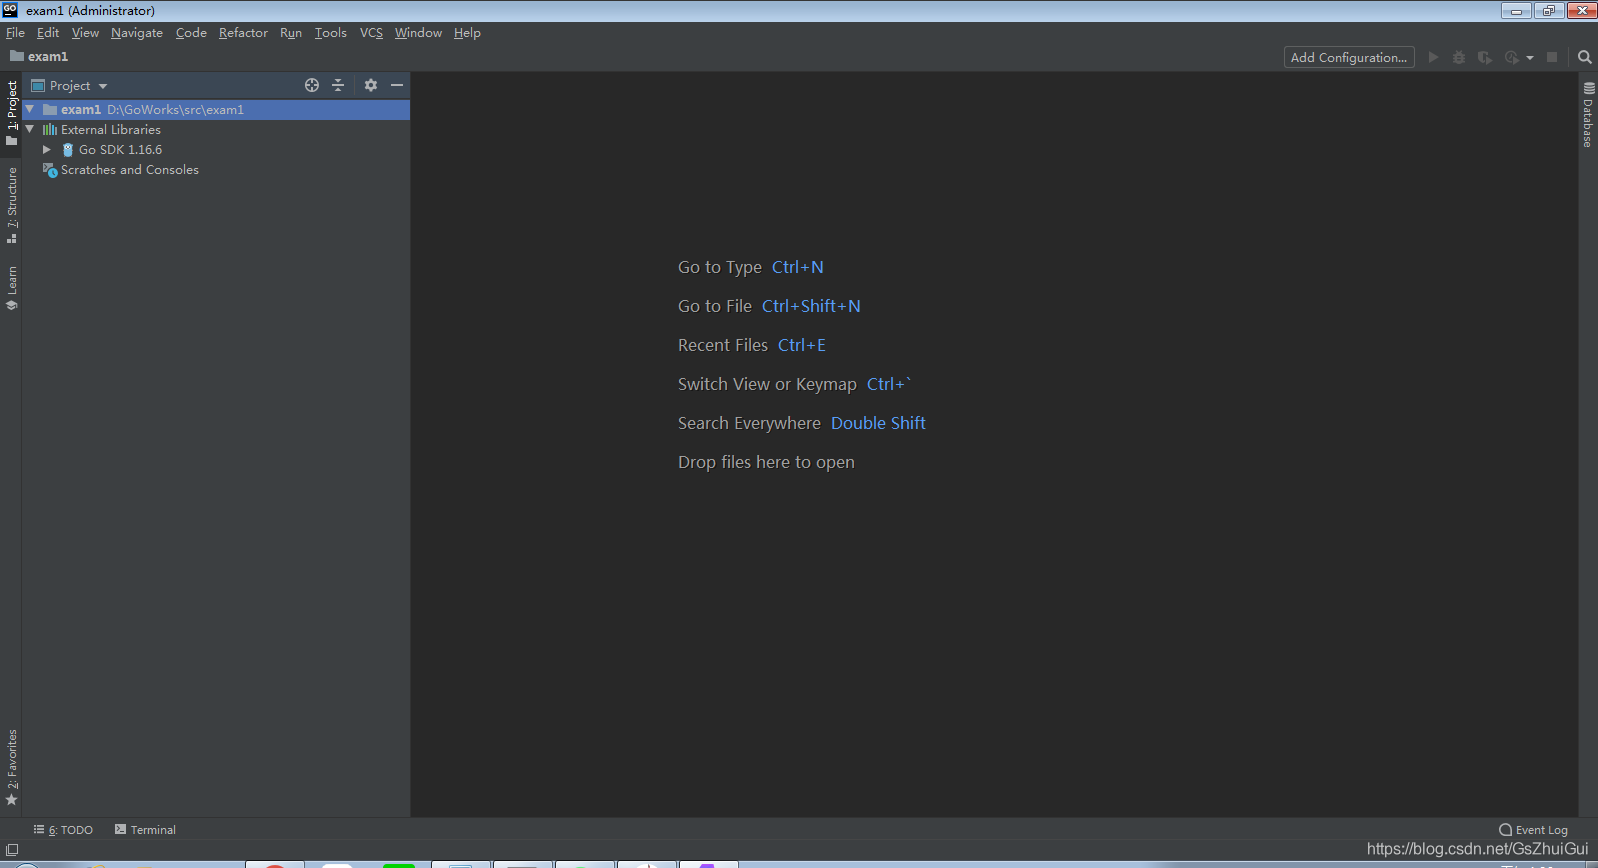Open the File menu
Image resolution: width=1598 pixels, height=868 pixels.
coord(15,33)
